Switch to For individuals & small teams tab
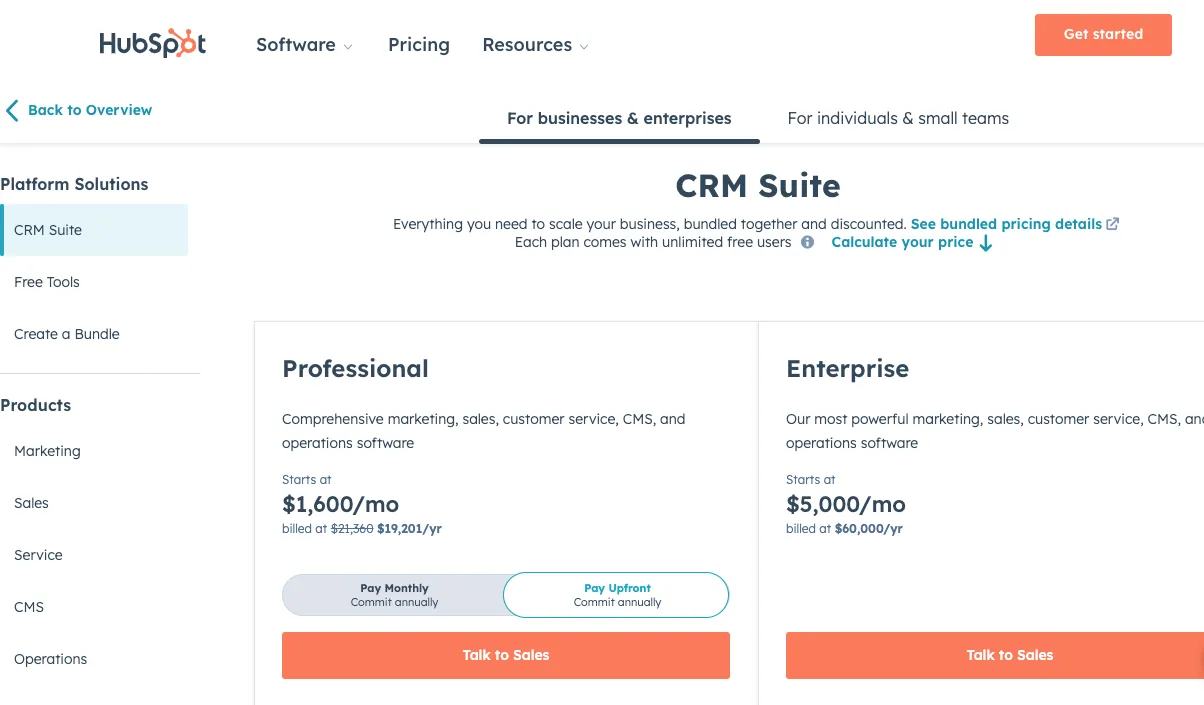 (898, 118)
